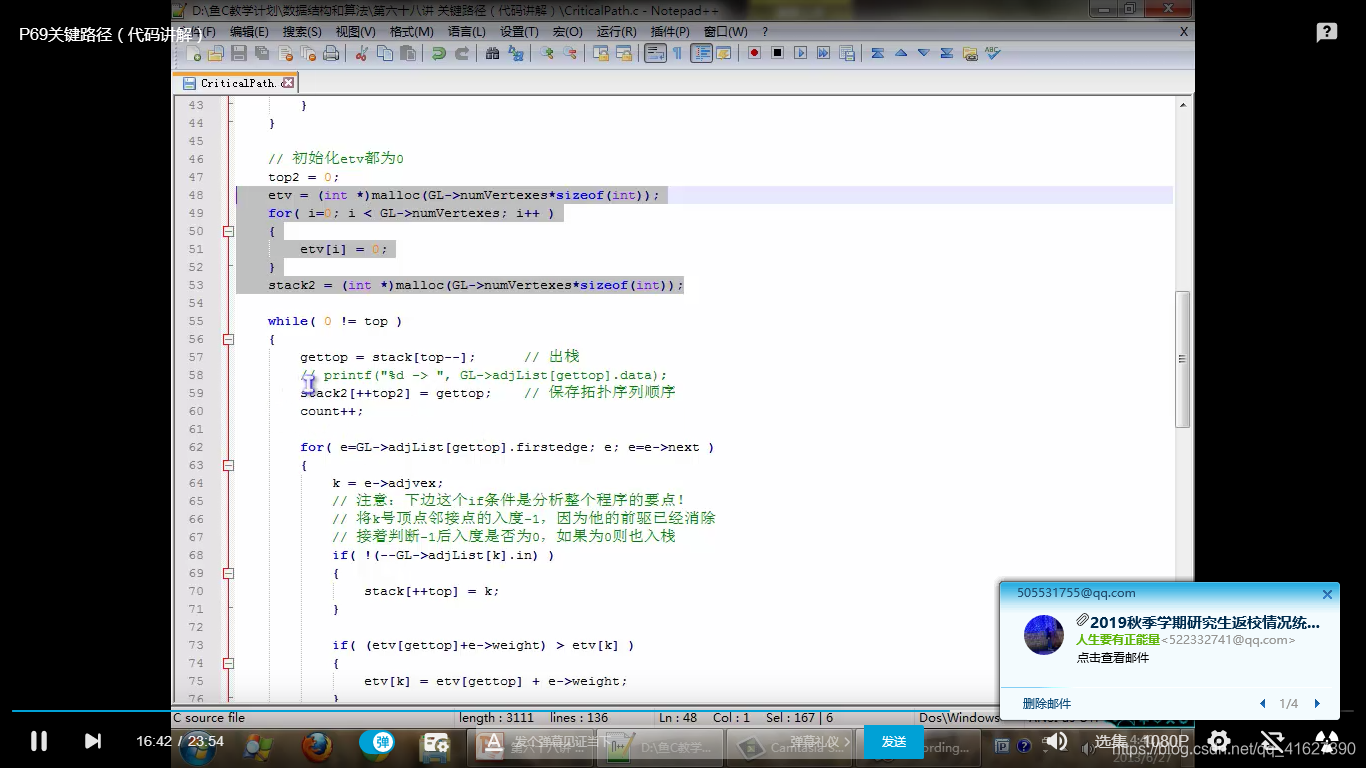The height and width of the screenshot is (768, 1366).
Task: Open the 2019秋季学期研究生返校 mail title
Action: tap(1205, 622)
